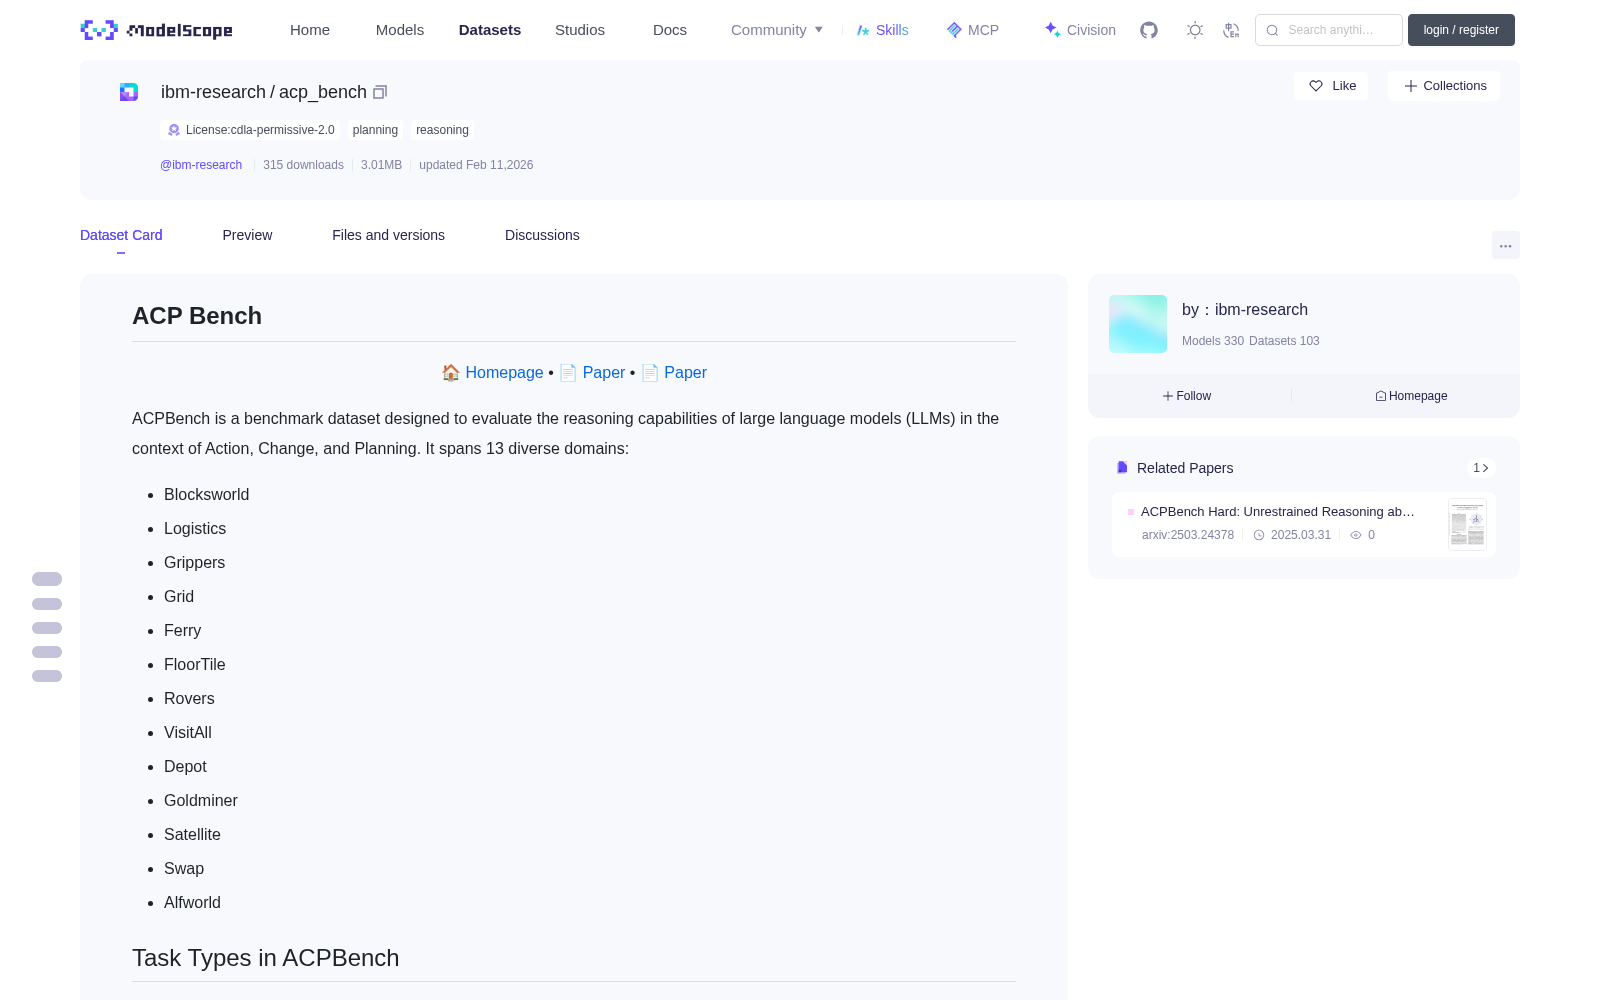The width and height of the screenshot is (1600, 1000).
Task: Click the planning tag
Action: [375, 130]
